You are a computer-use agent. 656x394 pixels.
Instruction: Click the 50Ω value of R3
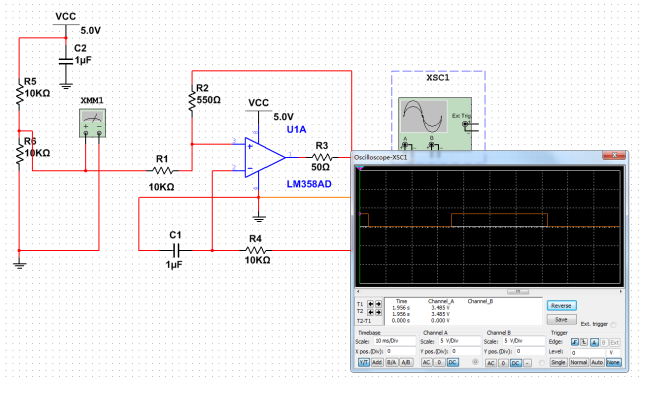(x=320, y=167)
